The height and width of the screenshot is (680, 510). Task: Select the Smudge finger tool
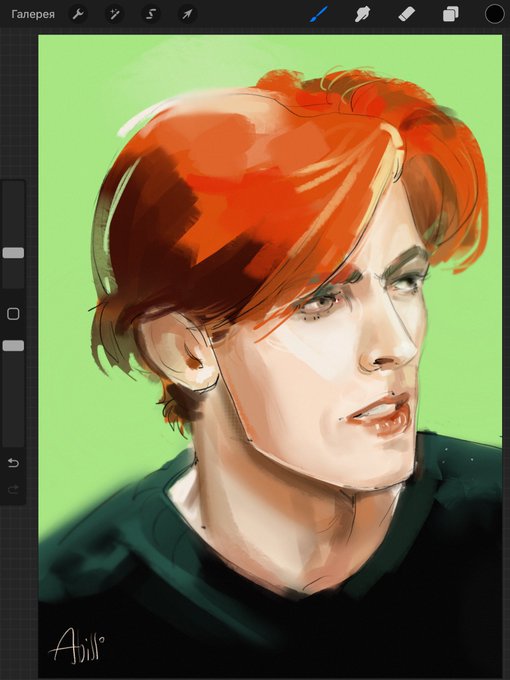point(363,14)
